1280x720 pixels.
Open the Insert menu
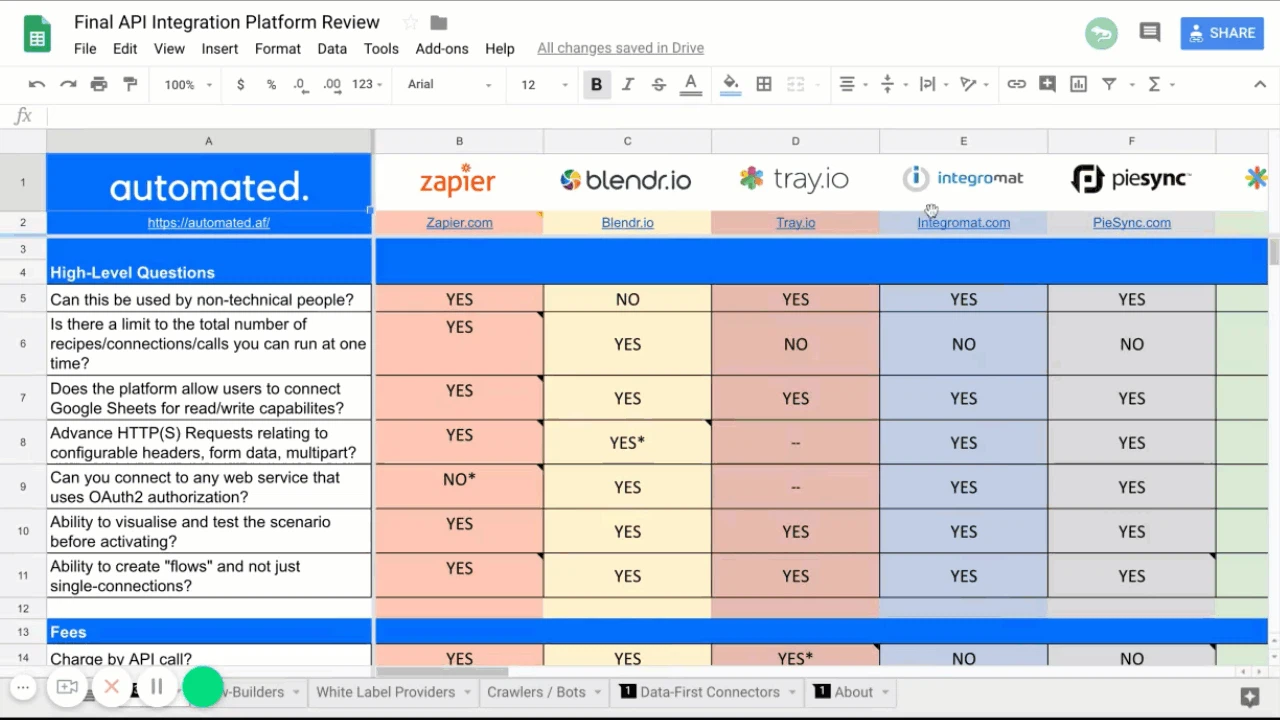pyautogui.click(x=220, y=48)
